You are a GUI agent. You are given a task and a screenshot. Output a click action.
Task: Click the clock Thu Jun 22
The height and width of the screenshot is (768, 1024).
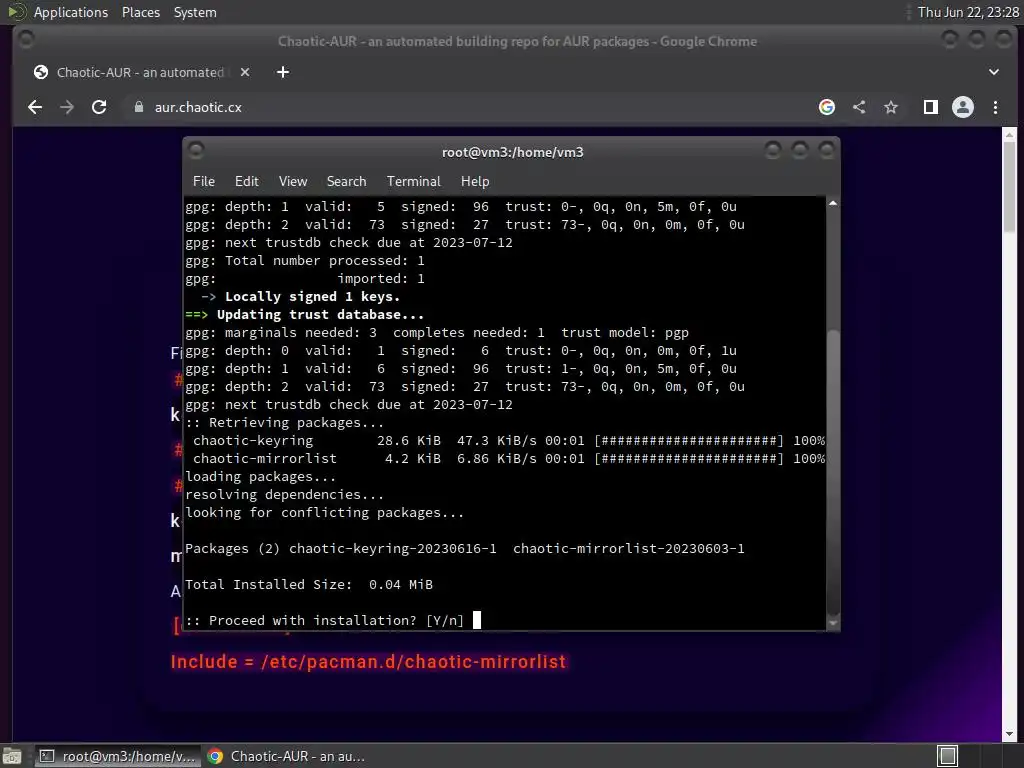tap(968, 12)
